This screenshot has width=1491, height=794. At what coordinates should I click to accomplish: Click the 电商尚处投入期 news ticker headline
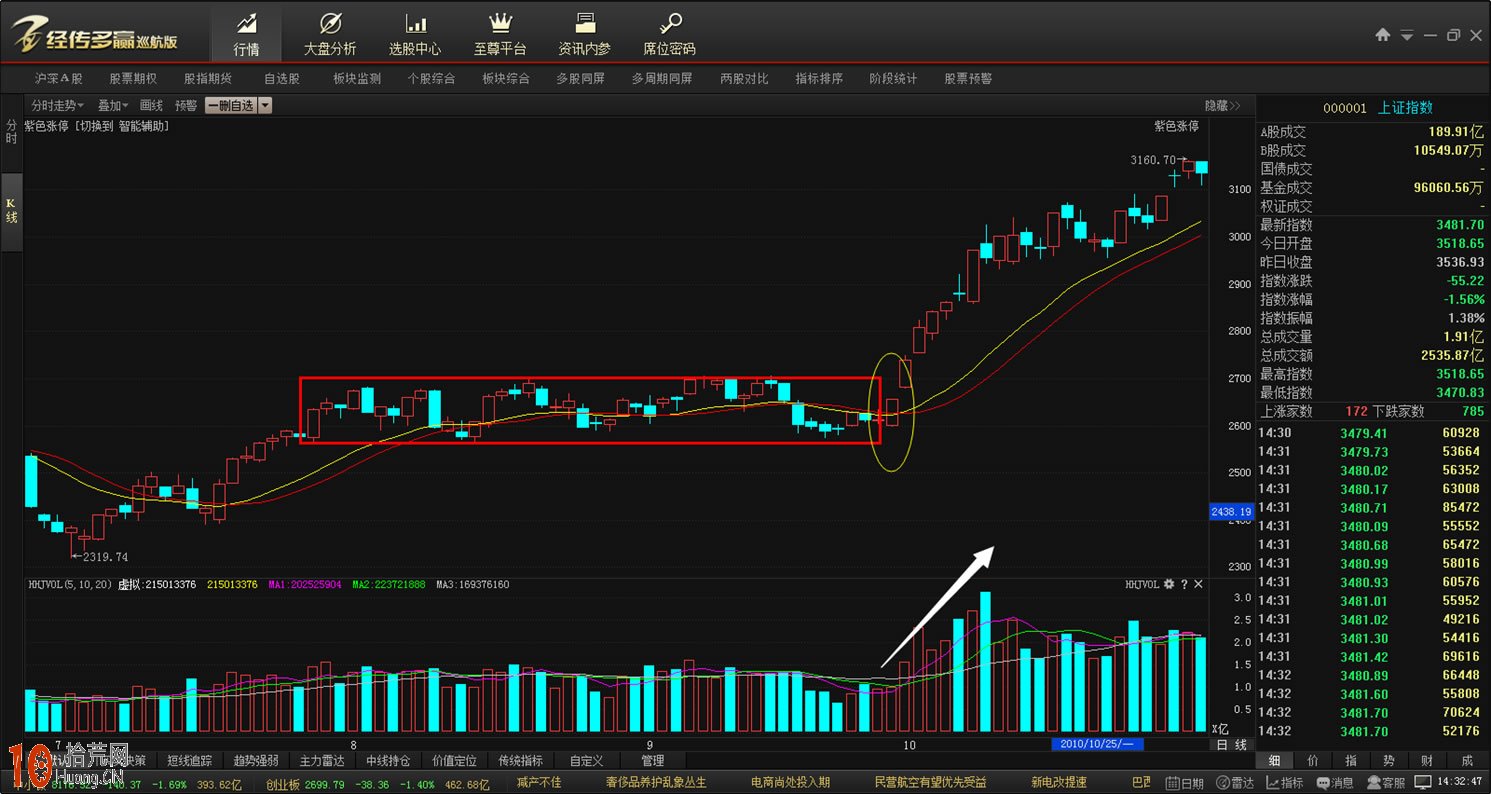tap(790, 783)
